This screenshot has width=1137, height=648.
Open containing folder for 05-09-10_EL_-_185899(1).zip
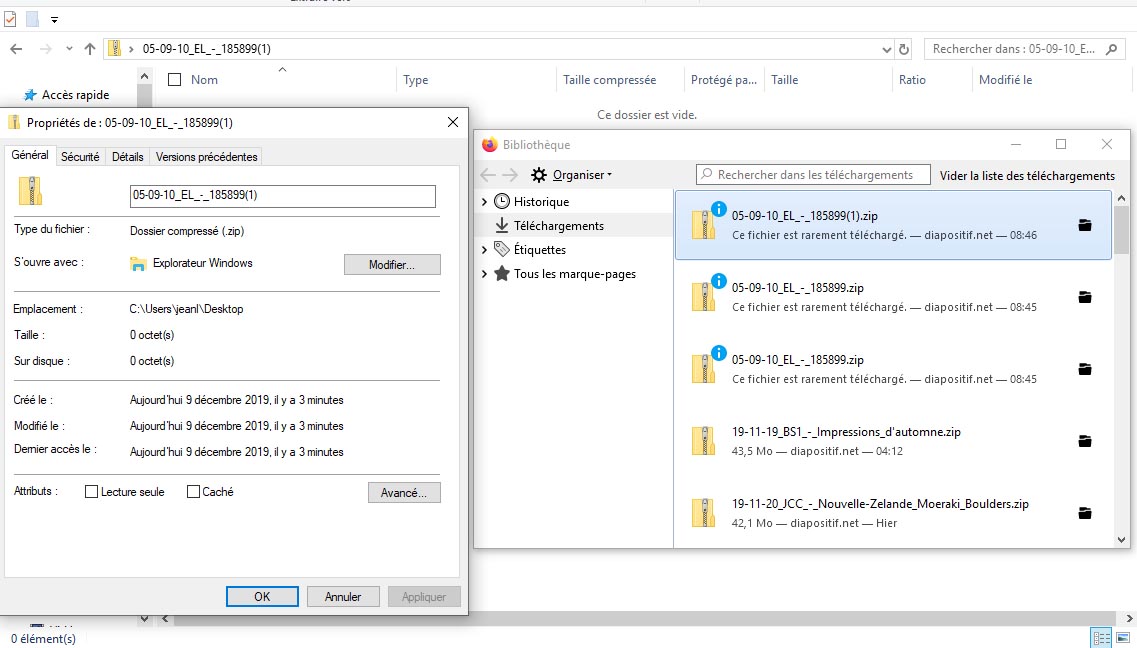coord(1084,225)
